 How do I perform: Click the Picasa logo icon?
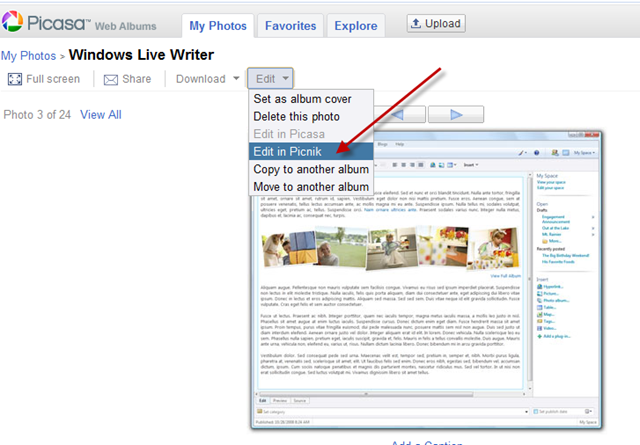coord(13,21)
